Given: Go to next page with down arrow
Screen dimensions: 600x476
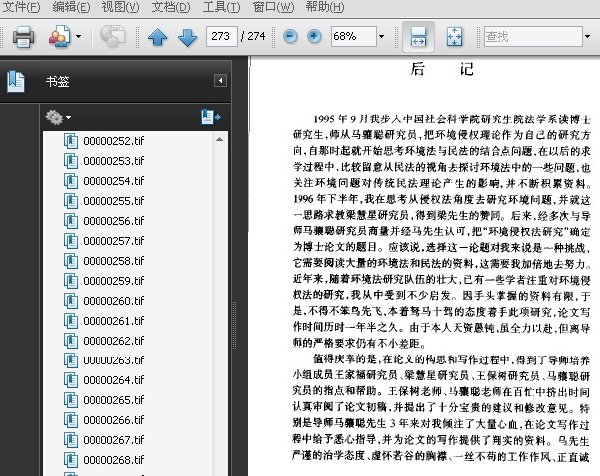Looking at the screenshot, I should [188, 37].
